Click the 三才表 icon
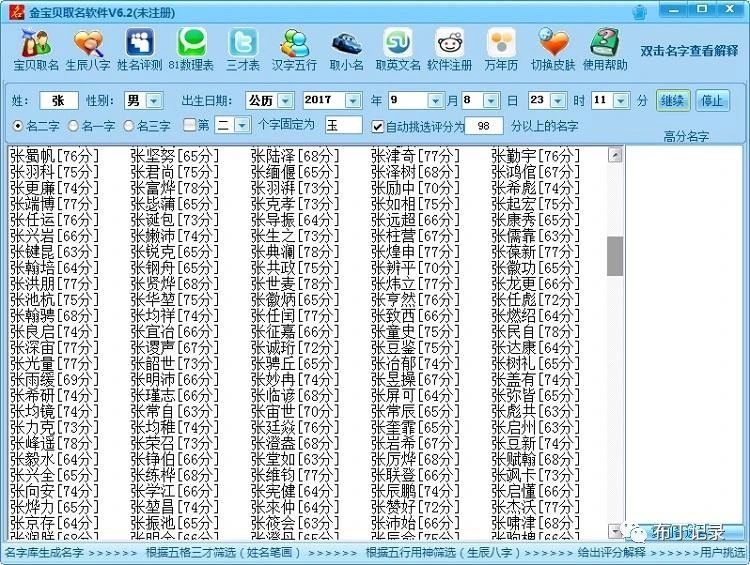The height and width of the screenshot is (565, 750). coord(243,49)
